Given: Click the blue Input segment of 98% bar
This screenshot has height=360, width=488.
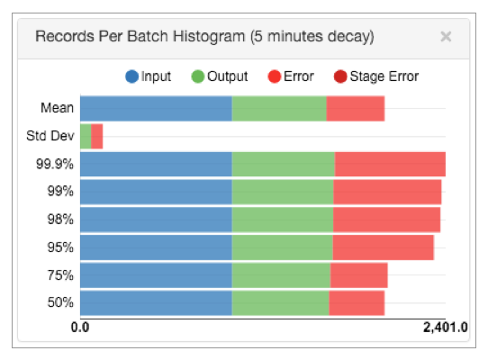Looking at the screenshot, I should tap(156, 220).
